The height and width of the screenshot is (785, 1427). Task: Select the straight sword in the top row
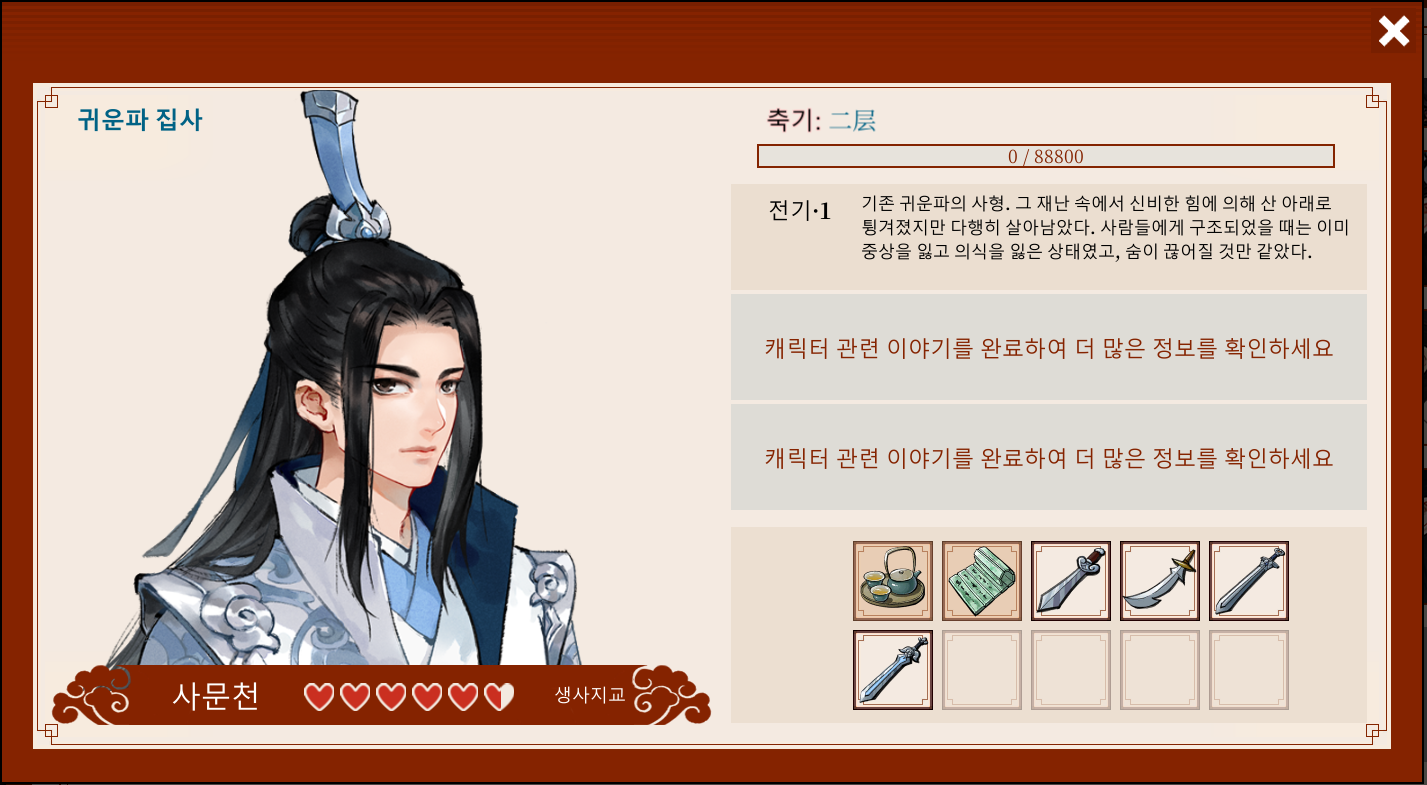[x=1249, y=581]
